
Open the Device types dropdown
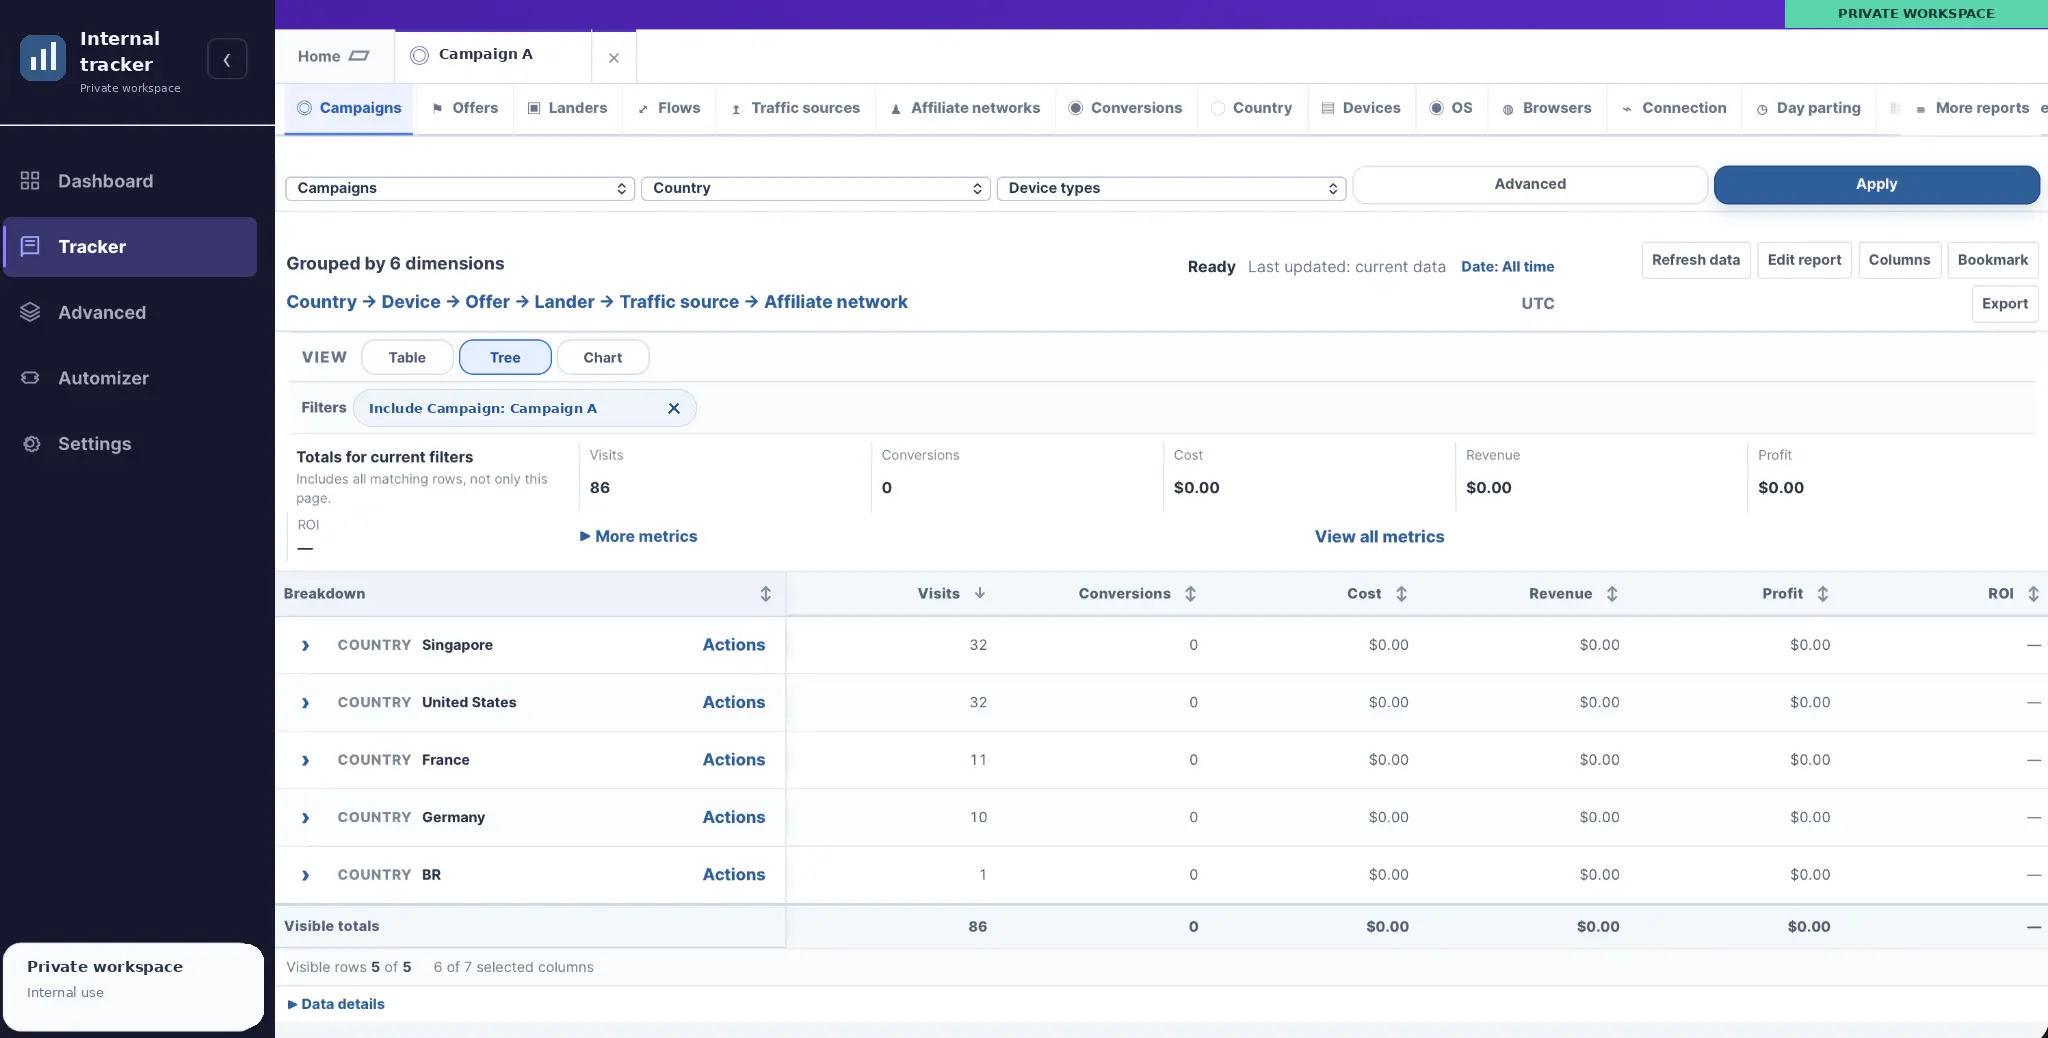pyautogui.click(x=1171, y=188)
